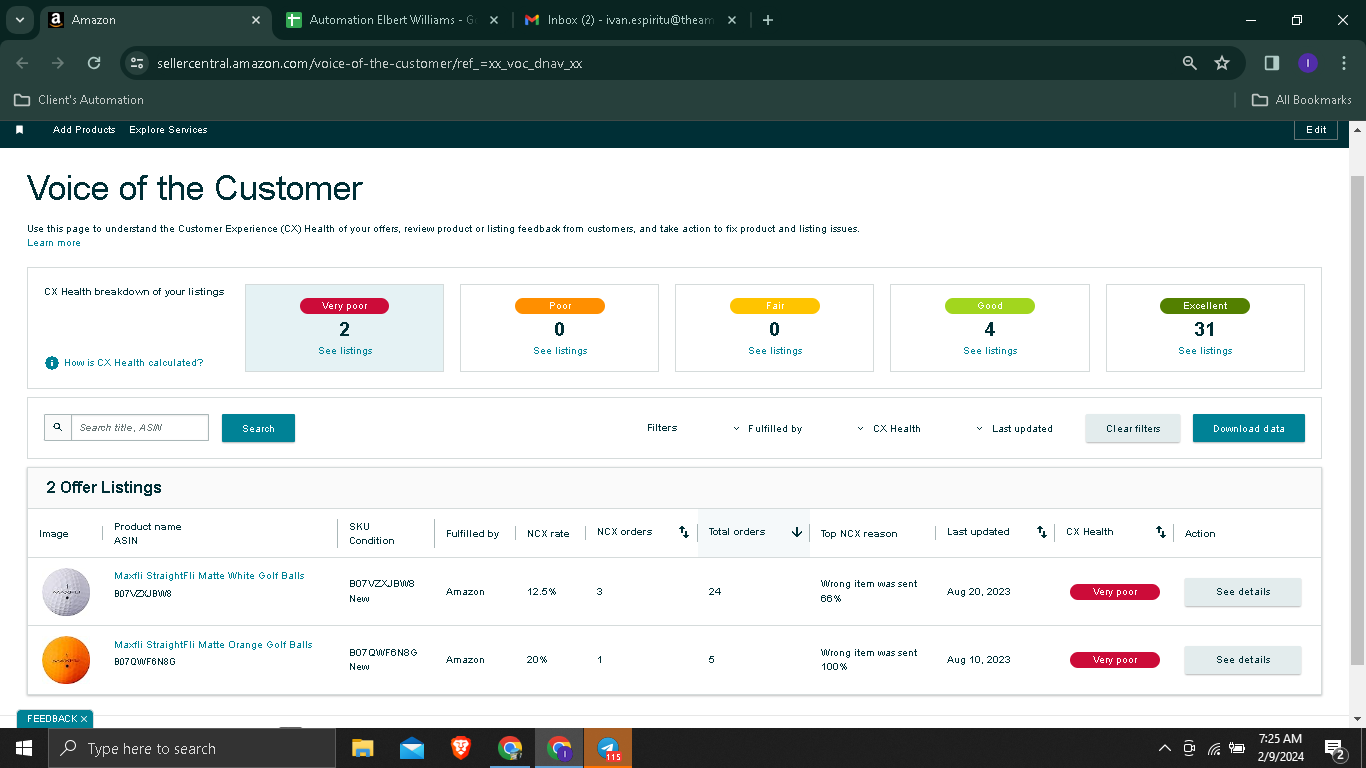This screenshot has height=768, width=1366.
Task: View site information icon in address bar
Action: [137, 63]
